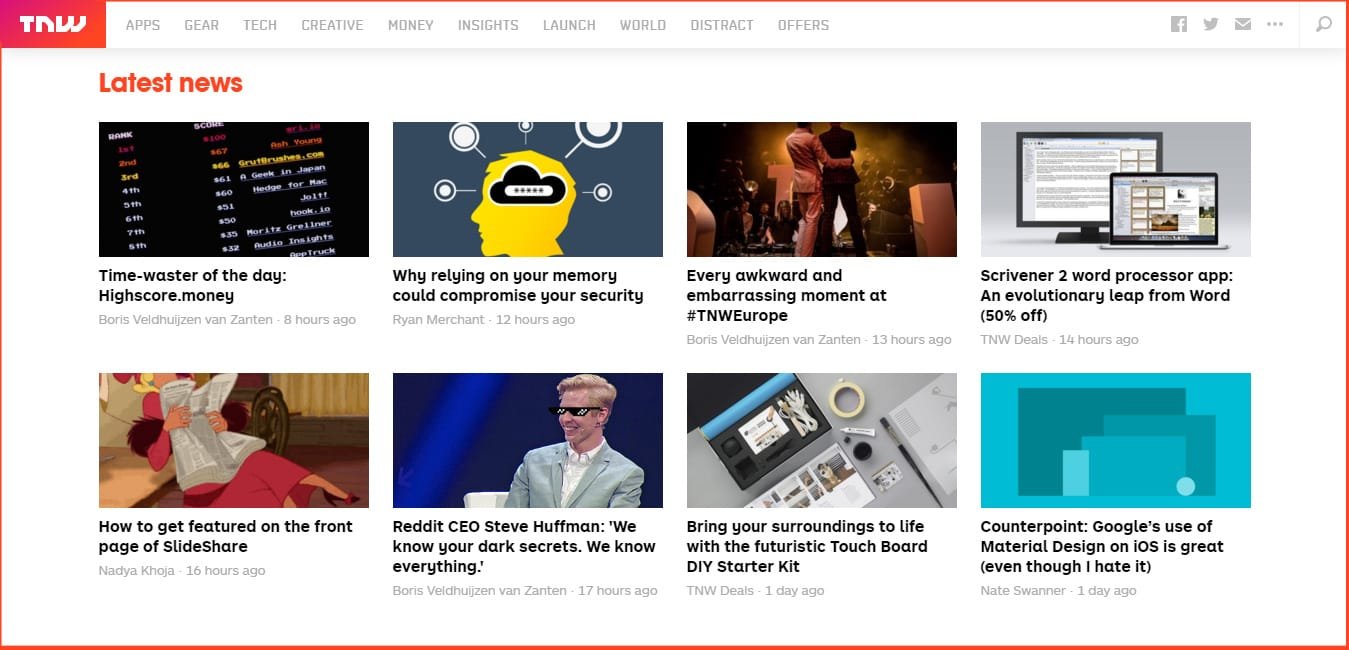Open the APPS section
Viewport: 1349px width, 650px height.
[143, 25]
